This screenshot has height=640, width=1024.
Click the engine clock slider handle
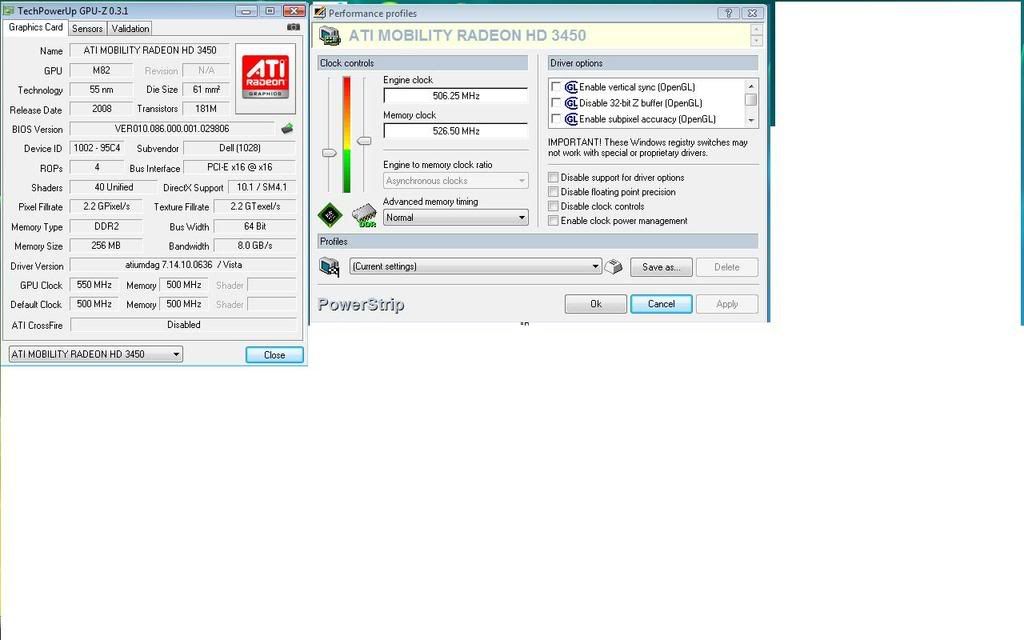[329, 153]
